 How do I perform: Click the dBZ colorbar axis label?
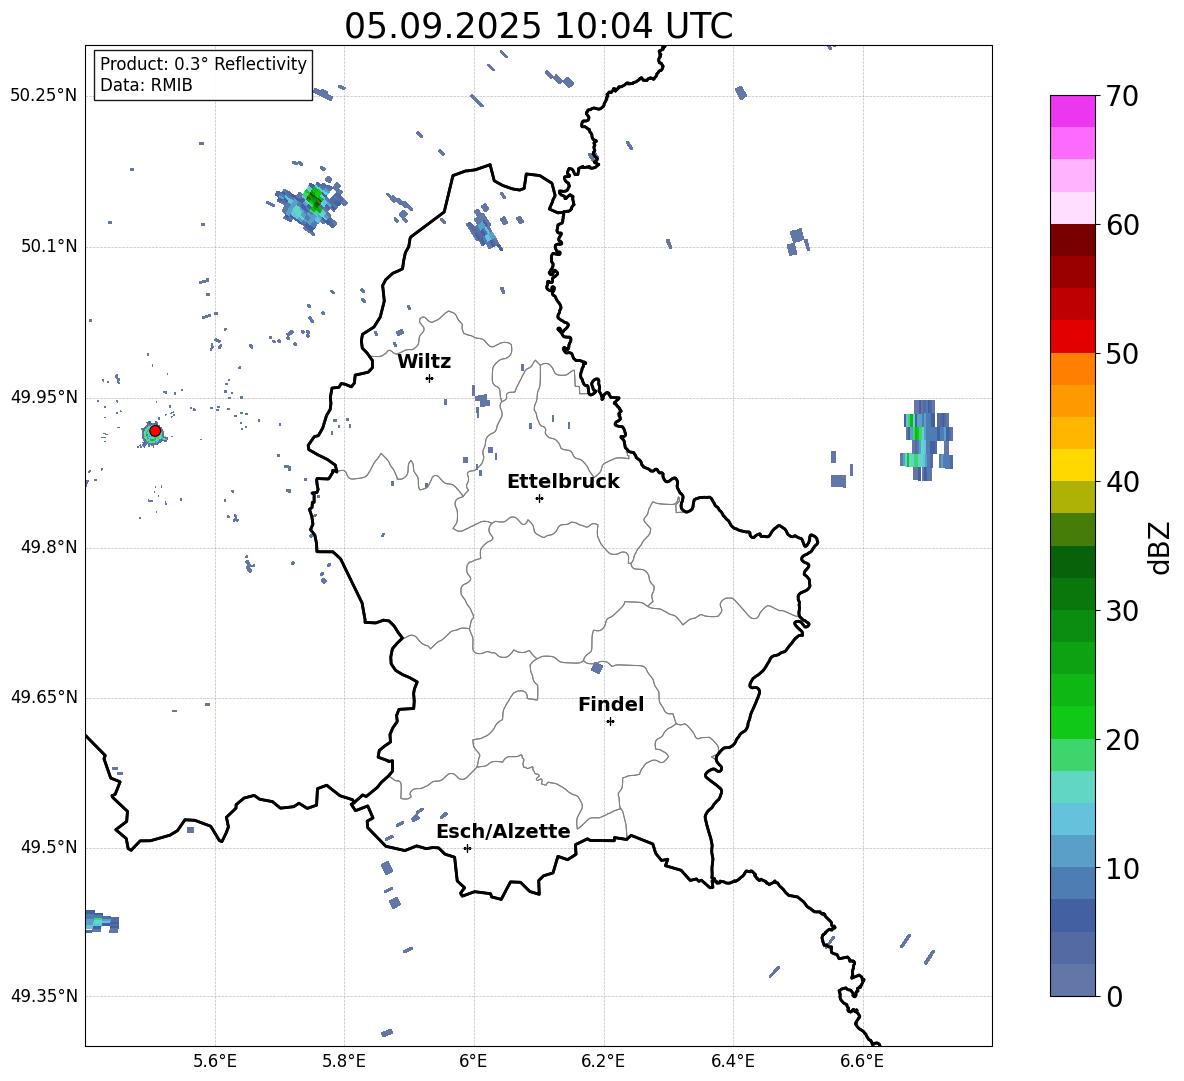pyautogui.click(x=1159, y=547)
